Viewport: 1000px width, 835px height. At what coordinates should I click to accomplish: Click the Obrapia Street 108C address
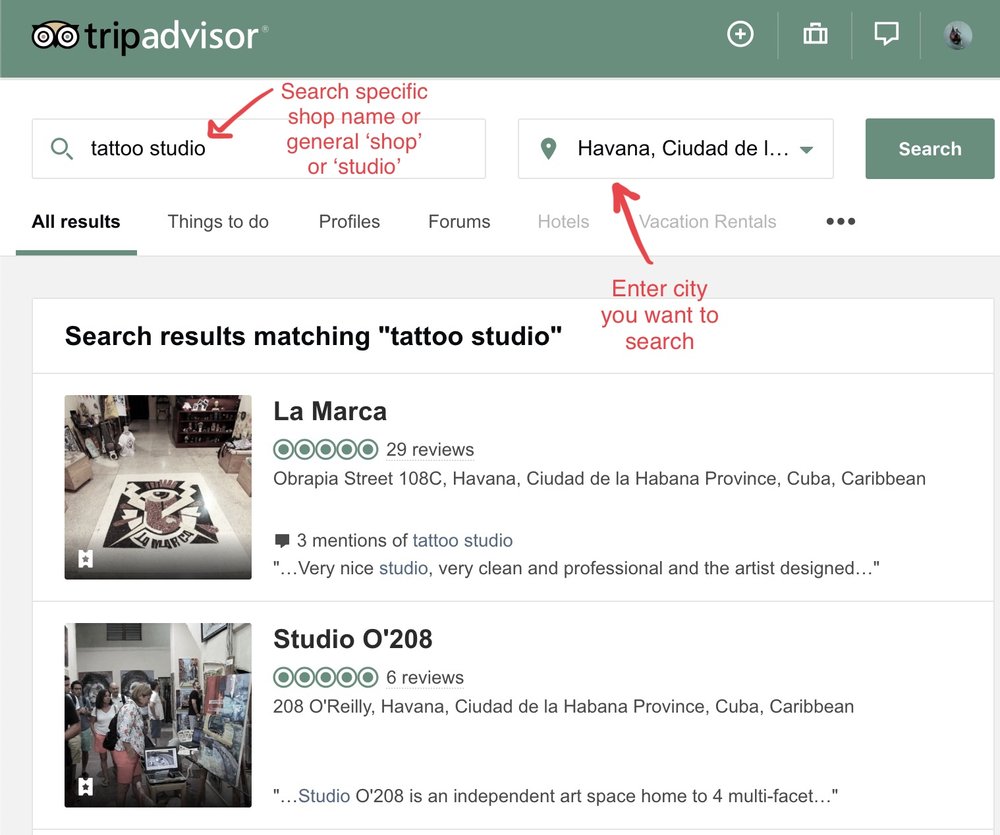pyautogui.click(x=599, y=478)
